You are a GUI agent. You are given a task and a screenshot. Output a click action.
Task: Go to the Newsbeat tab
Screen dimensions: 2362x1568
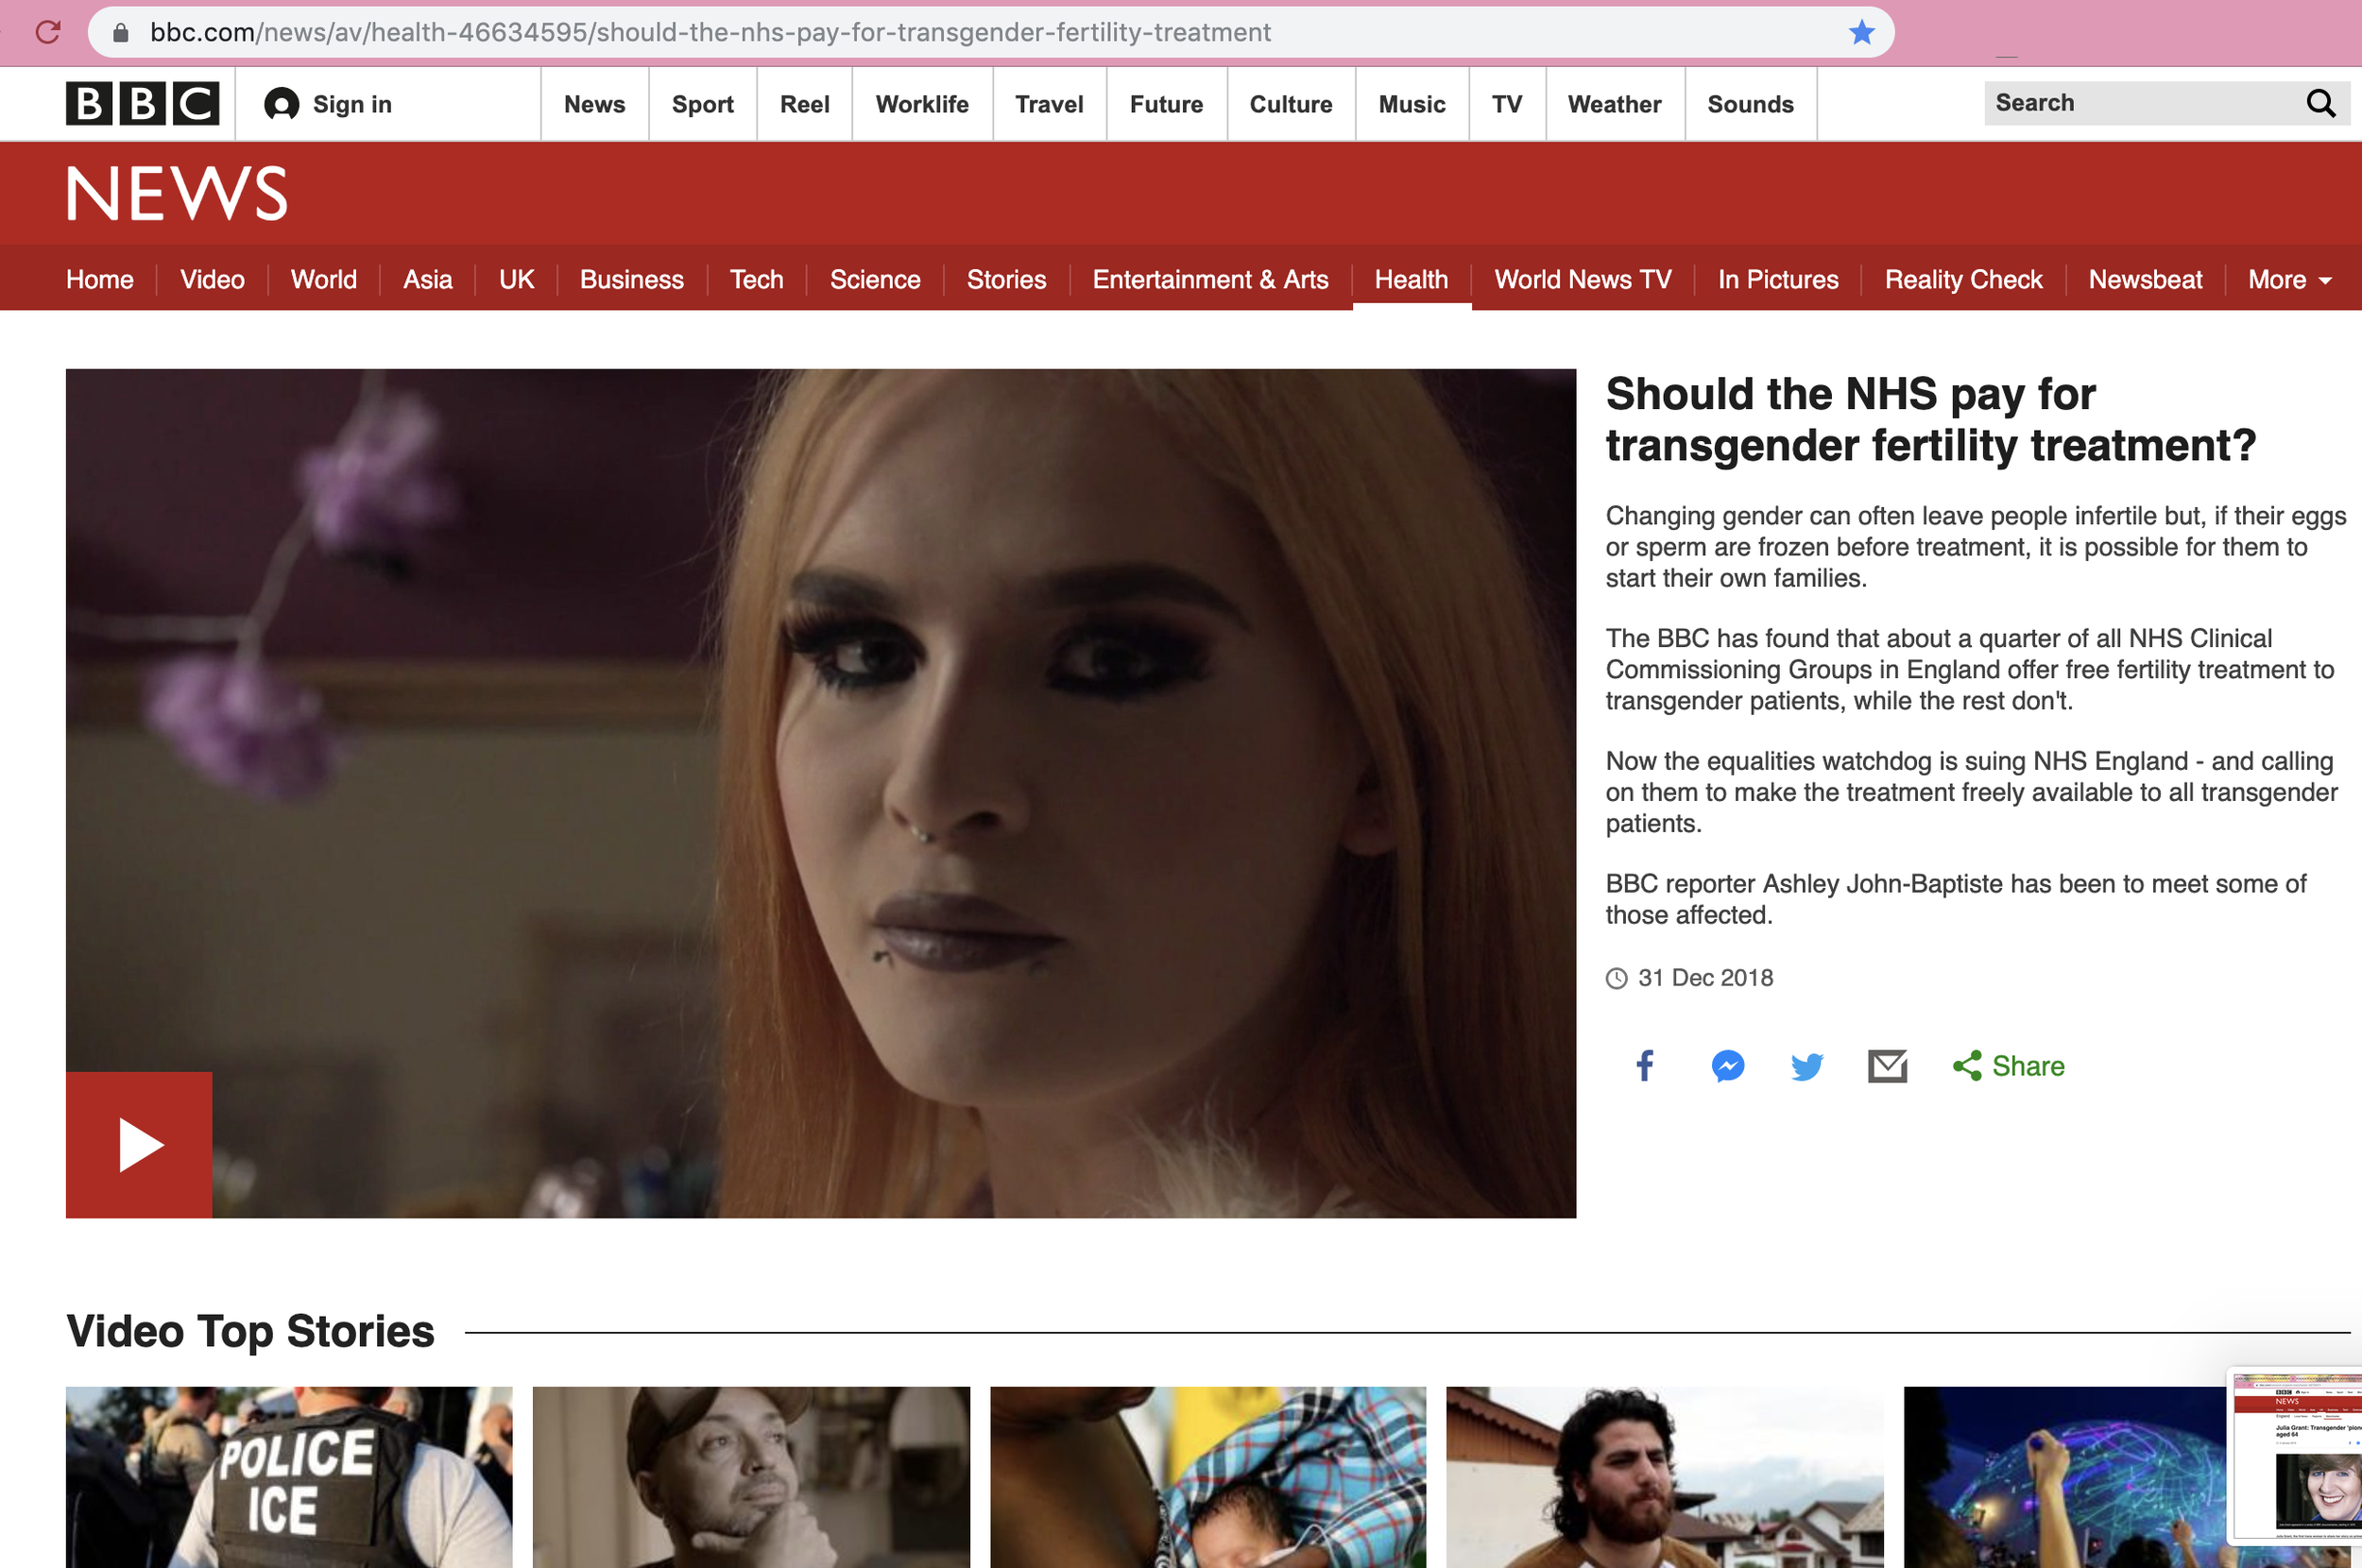(x=2145, y=279)
